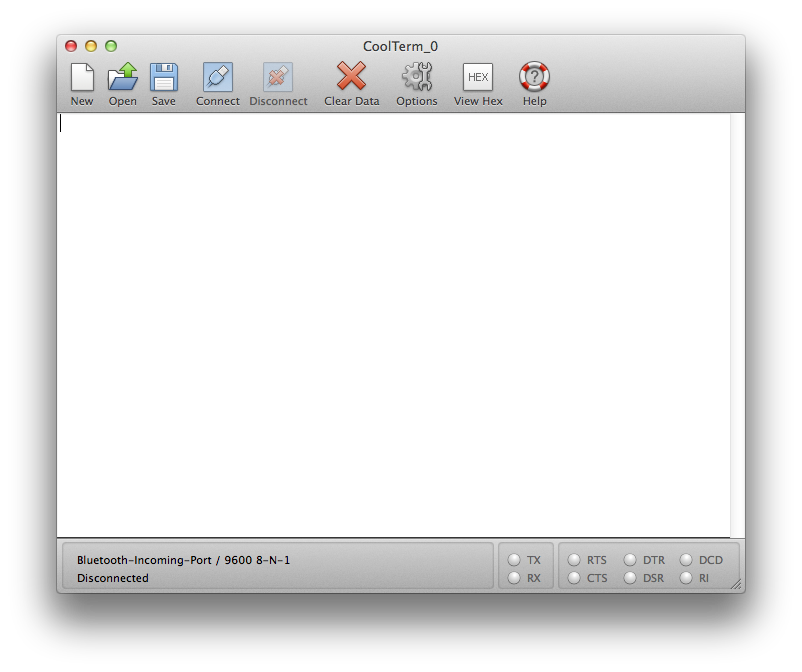802x672 pixels.
Task: Switch to View Hex mode
Action: [478, 77]
